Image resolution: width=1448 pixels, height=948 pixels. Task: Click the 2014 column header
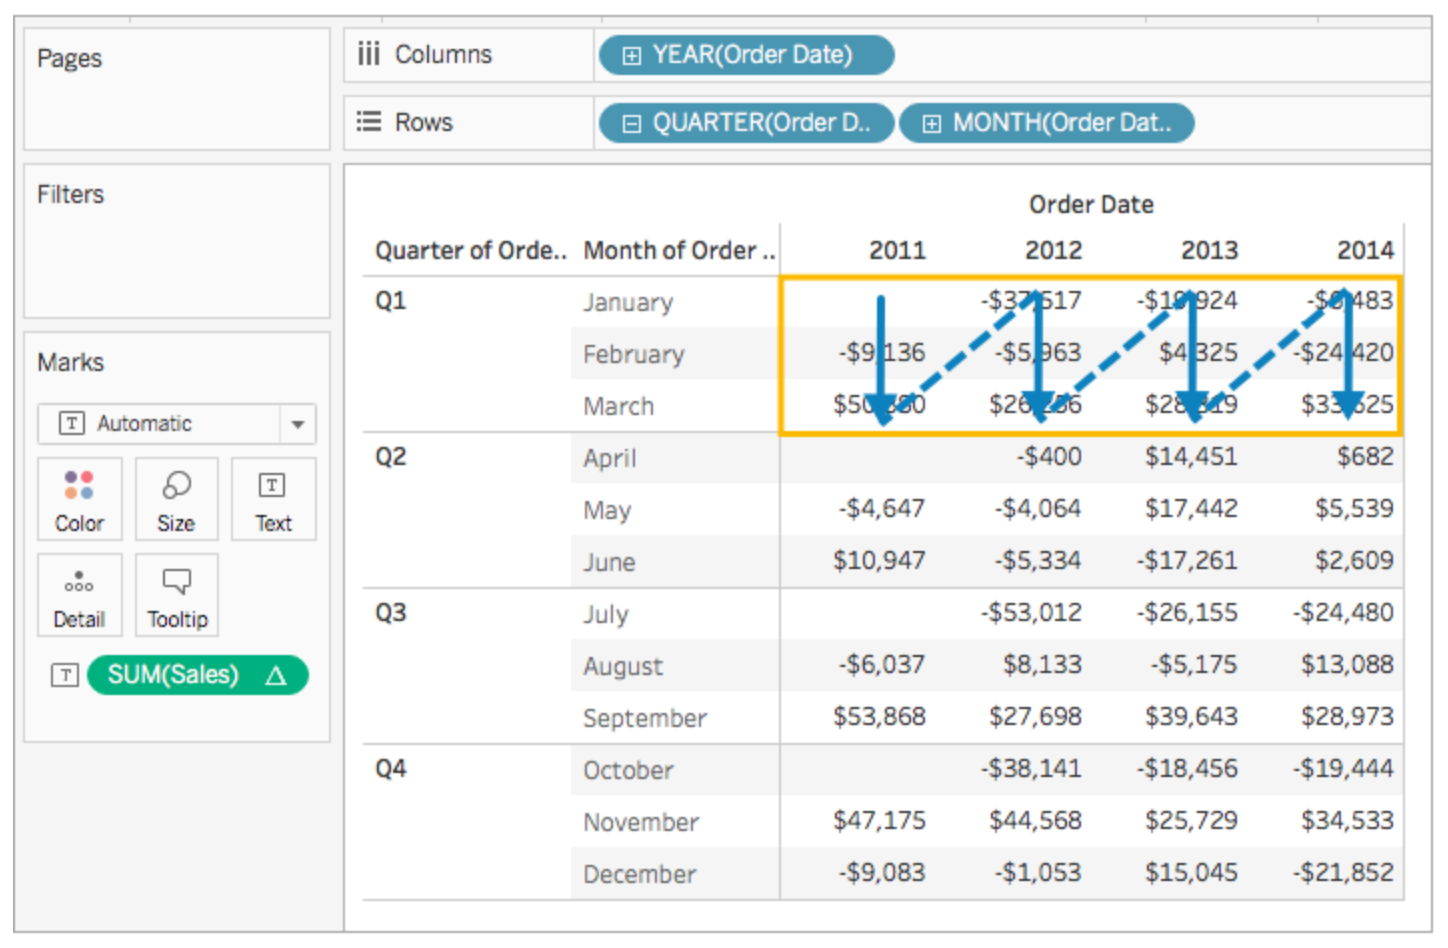1365,250
